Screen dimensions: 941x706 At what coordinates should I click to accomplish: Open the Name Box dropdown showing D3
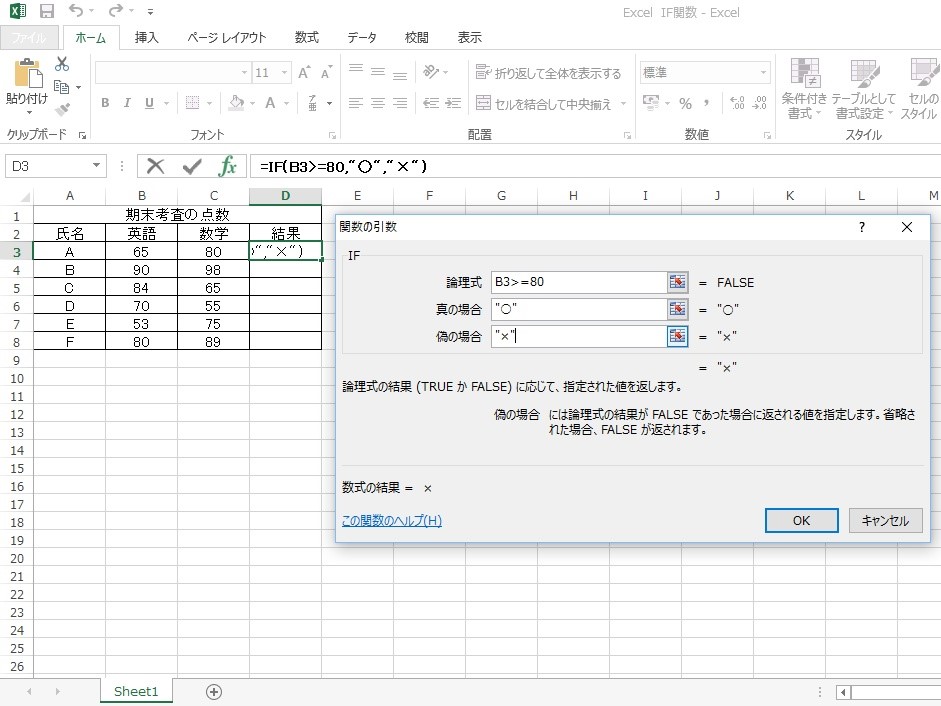[x=97, y=166]
